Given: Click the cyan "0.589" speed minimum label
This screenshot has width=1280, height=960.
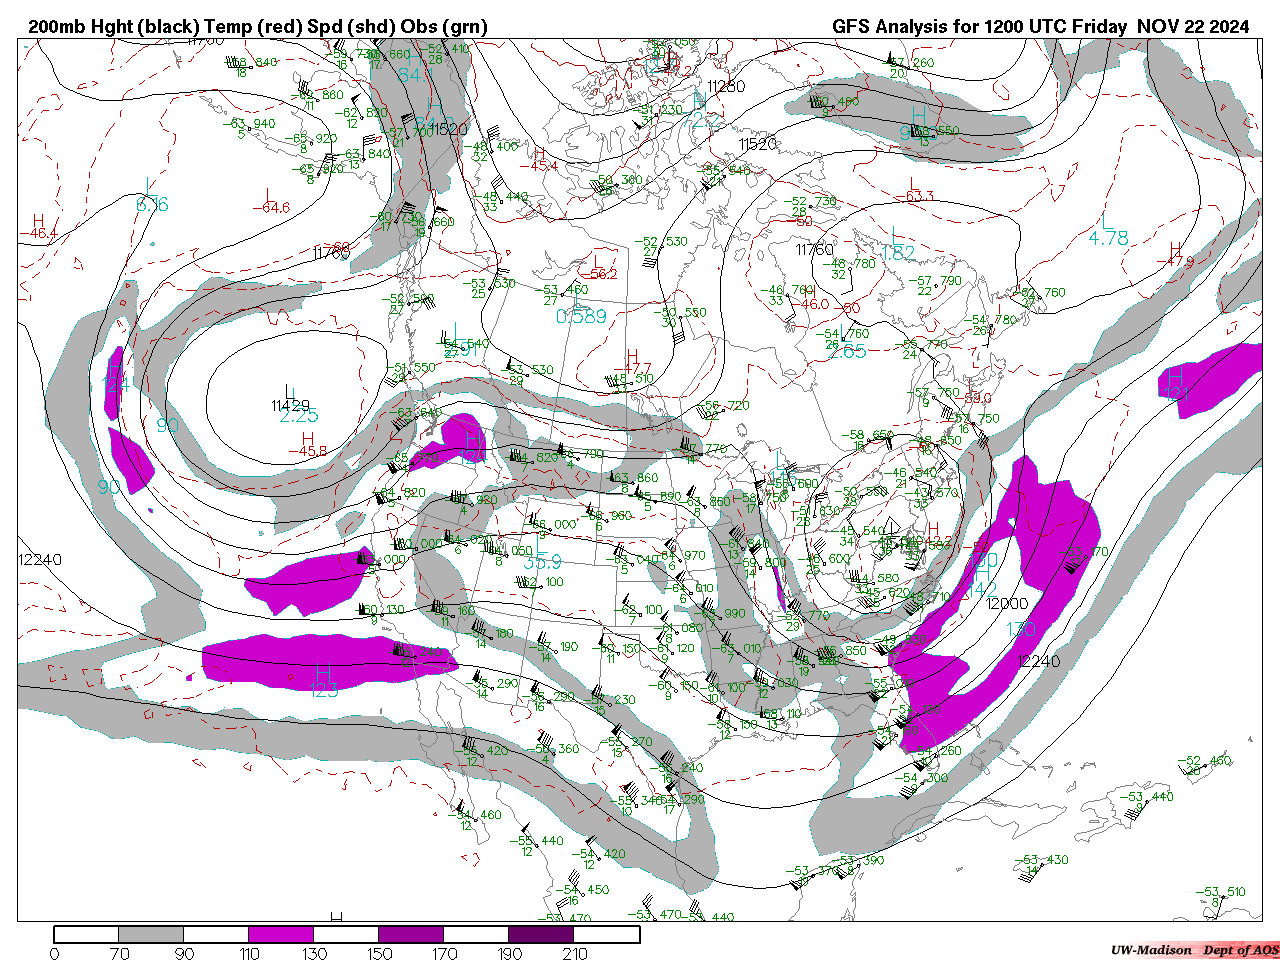Looking at the screenshot, I should coord(582,317).
